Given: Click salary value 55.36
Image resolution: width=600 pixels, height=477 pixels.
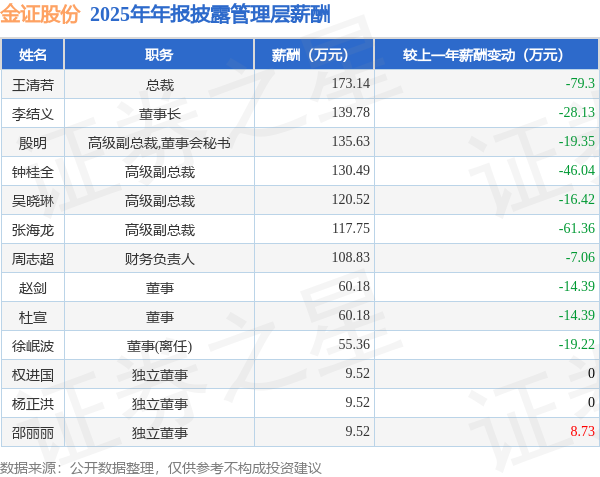Looking at the screenshot, I should (x=354, y=344).
